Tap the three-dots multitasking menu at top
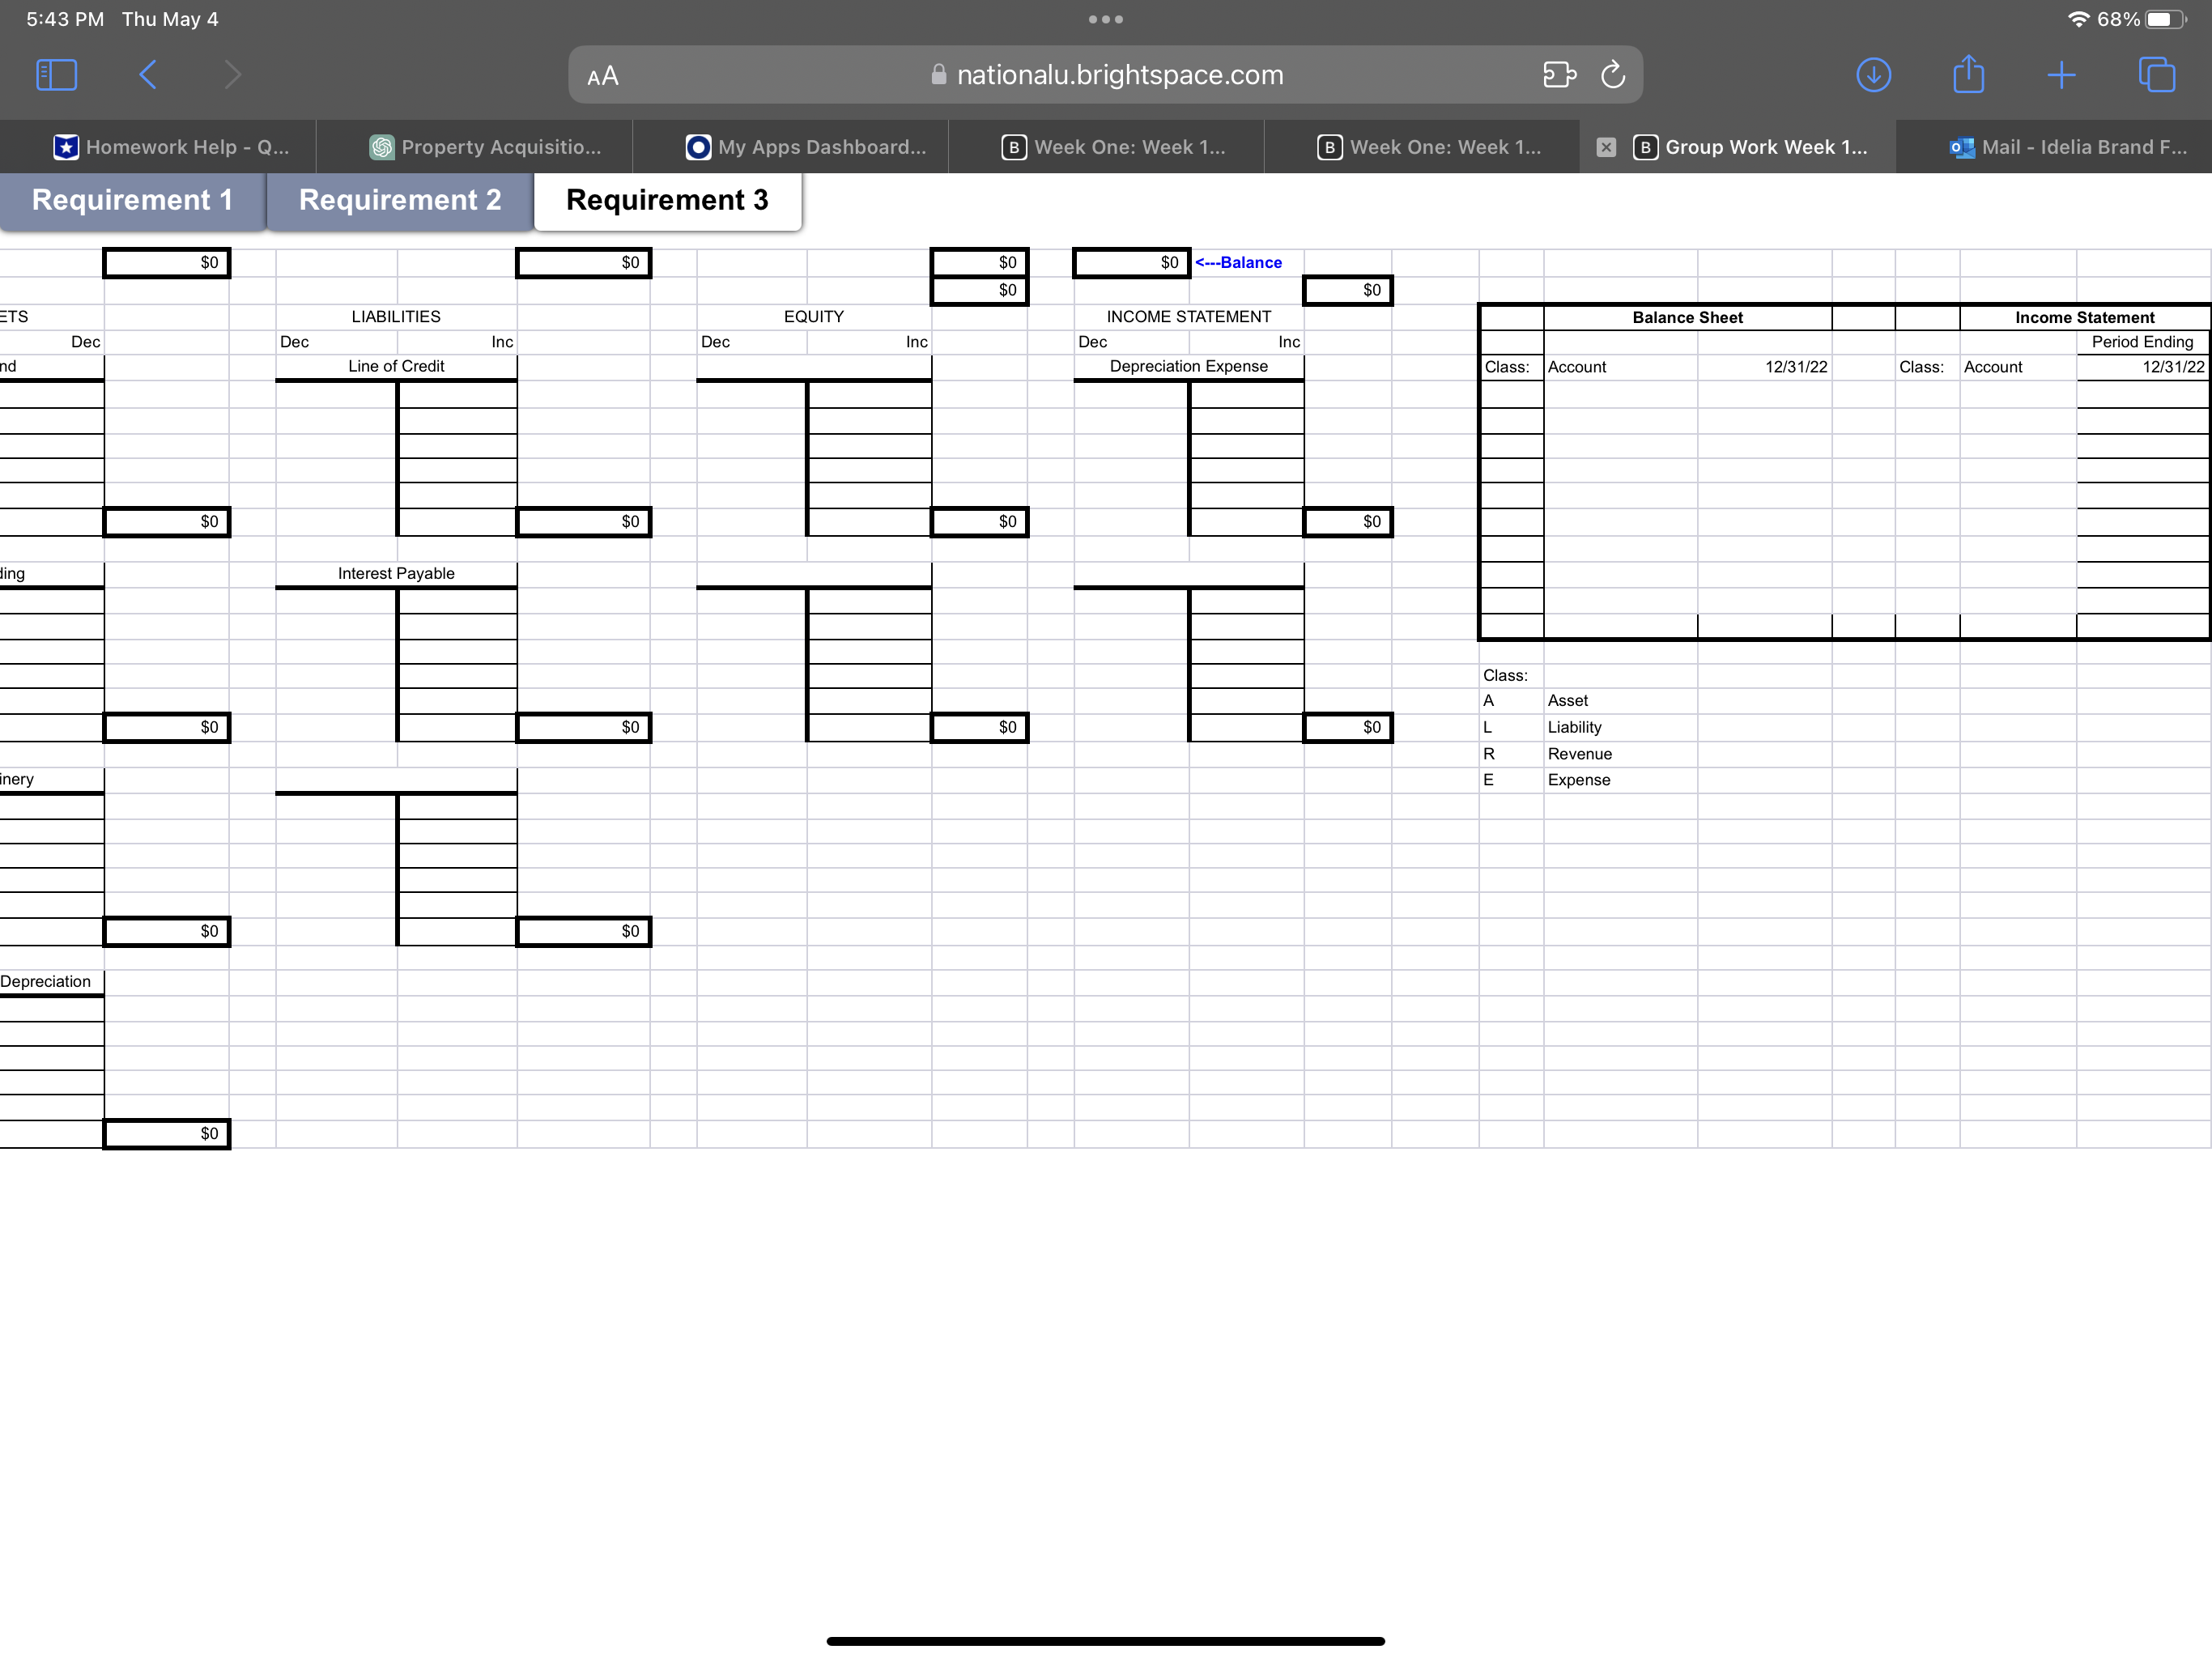 [x=1105, y=19]
